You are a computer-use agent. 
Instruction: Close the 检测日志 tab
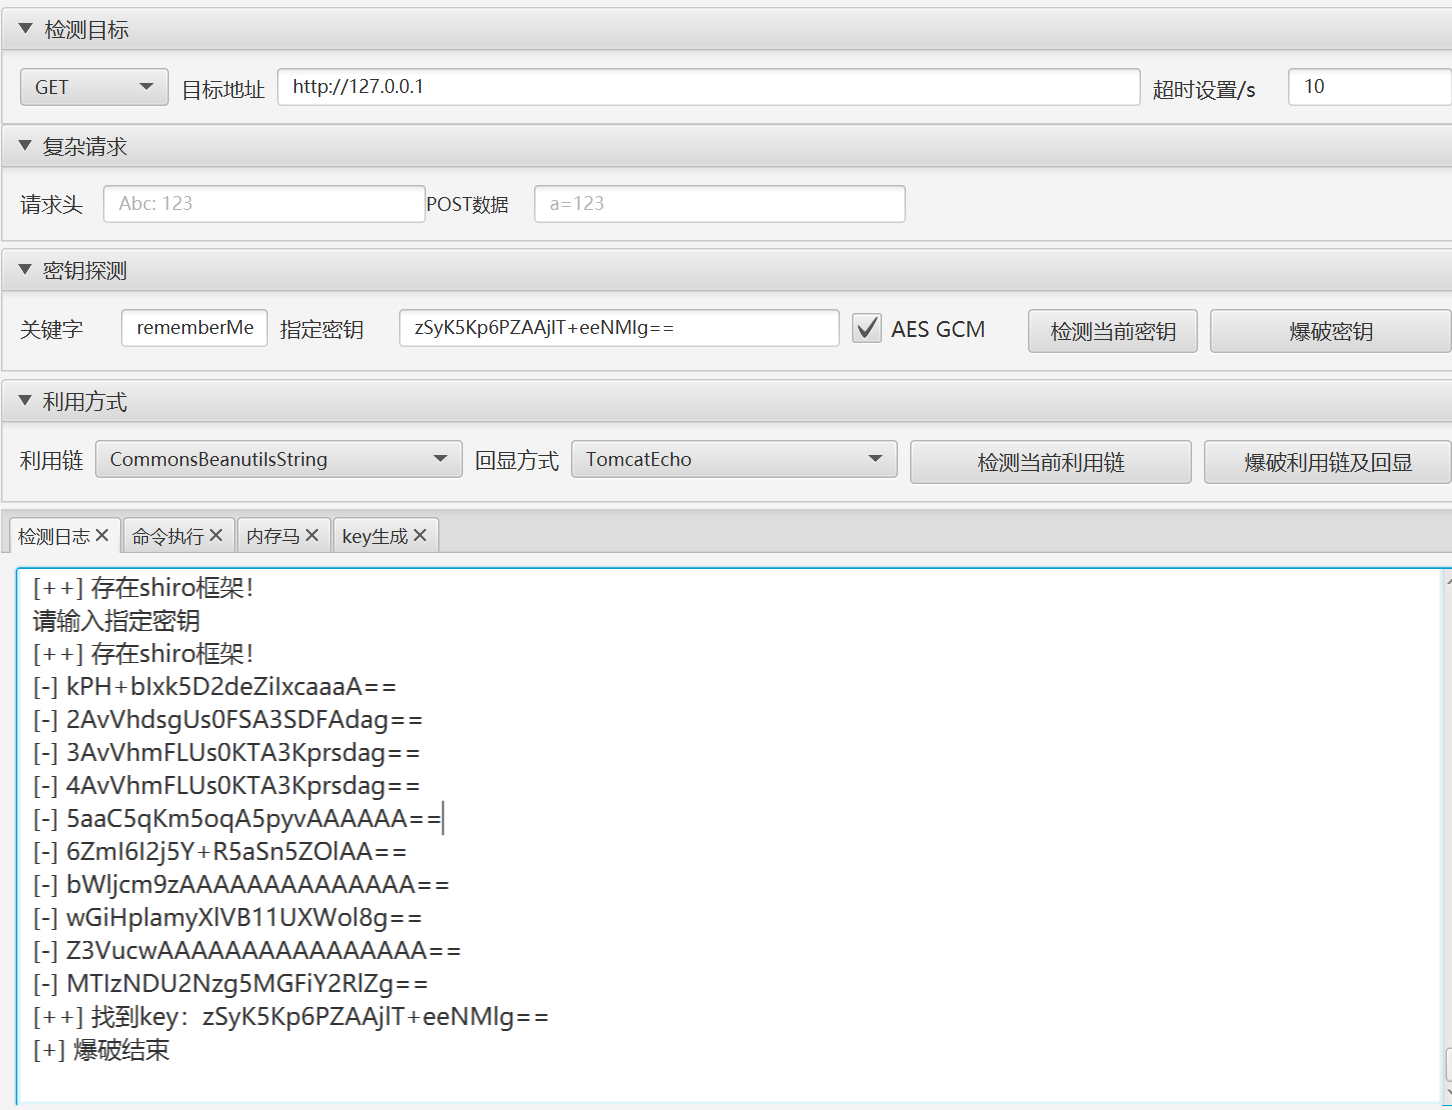point(102,536)
